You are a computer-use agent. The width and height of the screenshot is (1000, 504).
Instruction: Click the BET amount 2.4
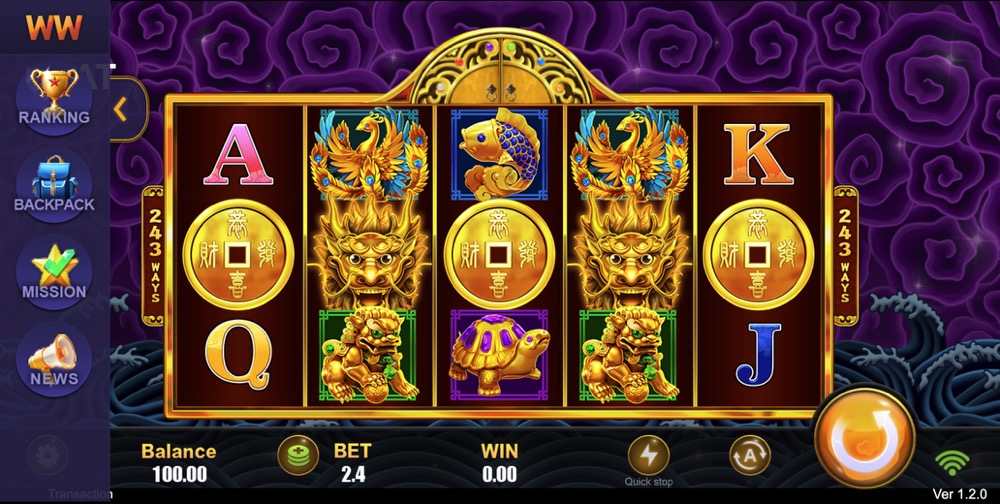(353, 473)
